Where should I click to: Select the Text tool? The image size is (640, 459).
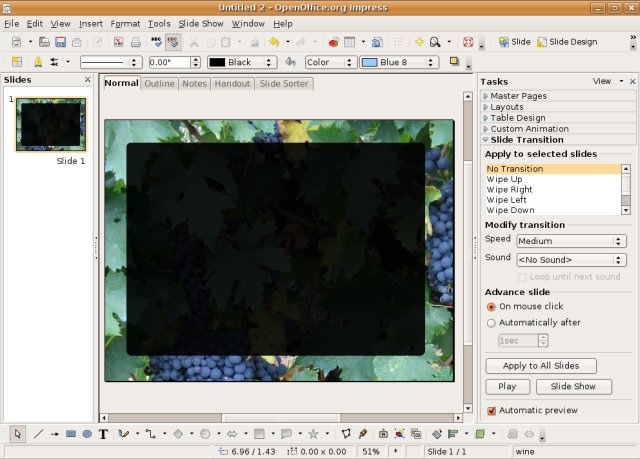tap(103, 434)
